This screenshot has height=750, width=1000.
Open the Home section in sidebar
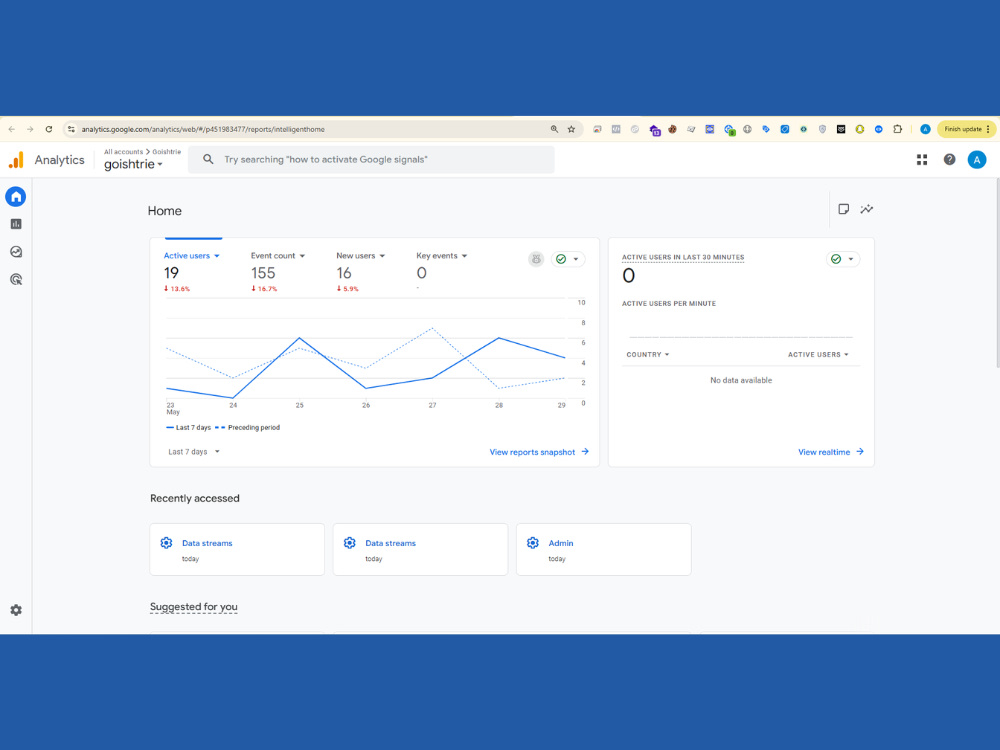16,196
